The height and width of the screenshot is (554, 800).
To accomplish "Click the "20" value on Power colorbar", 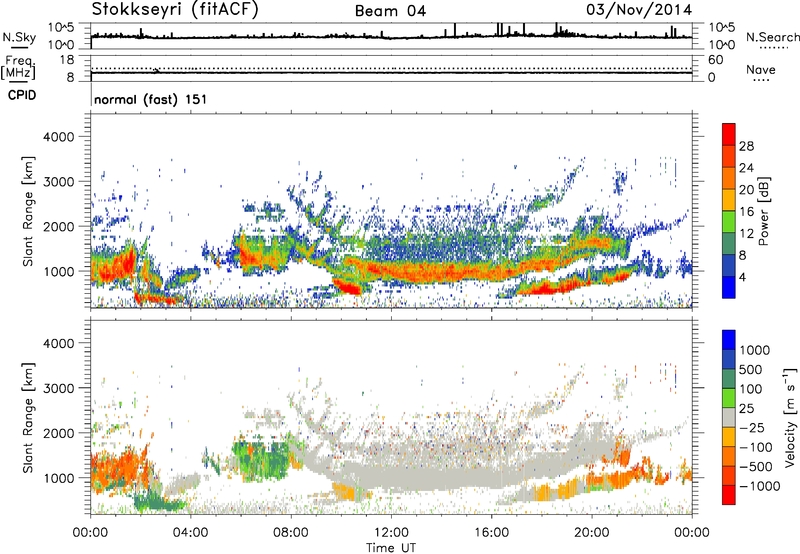I will (x=746, y=190).
